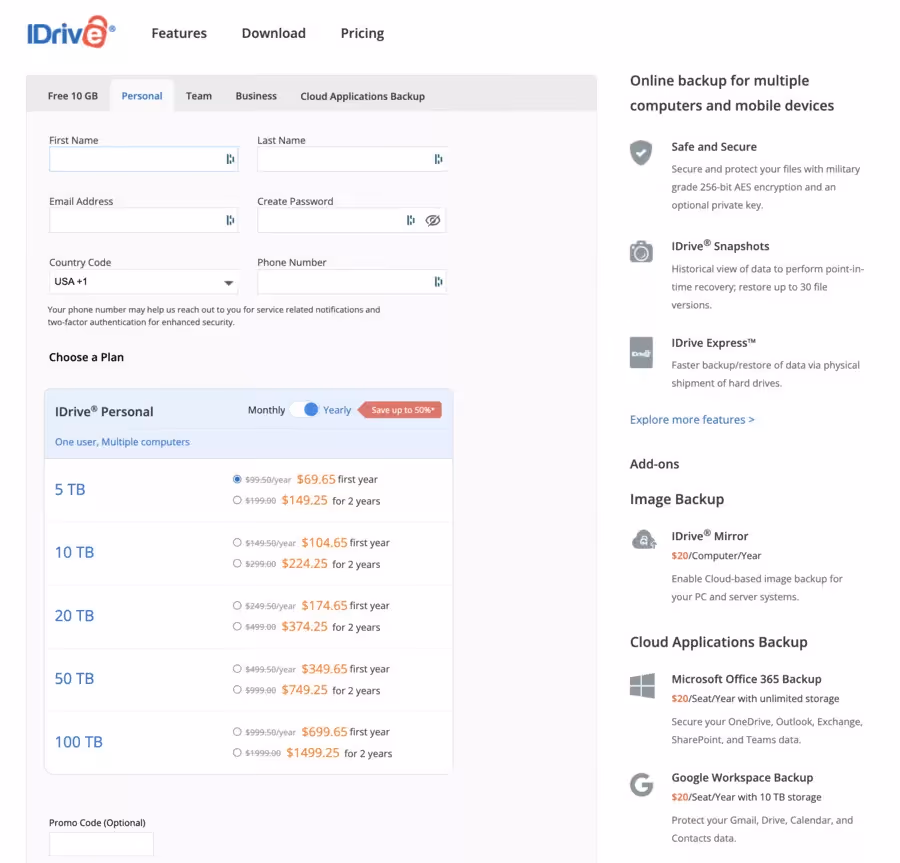Screen dimensions: 900x863
Task: Switch to Cloud Applications Backup tab
Action: tap(363, 96)
